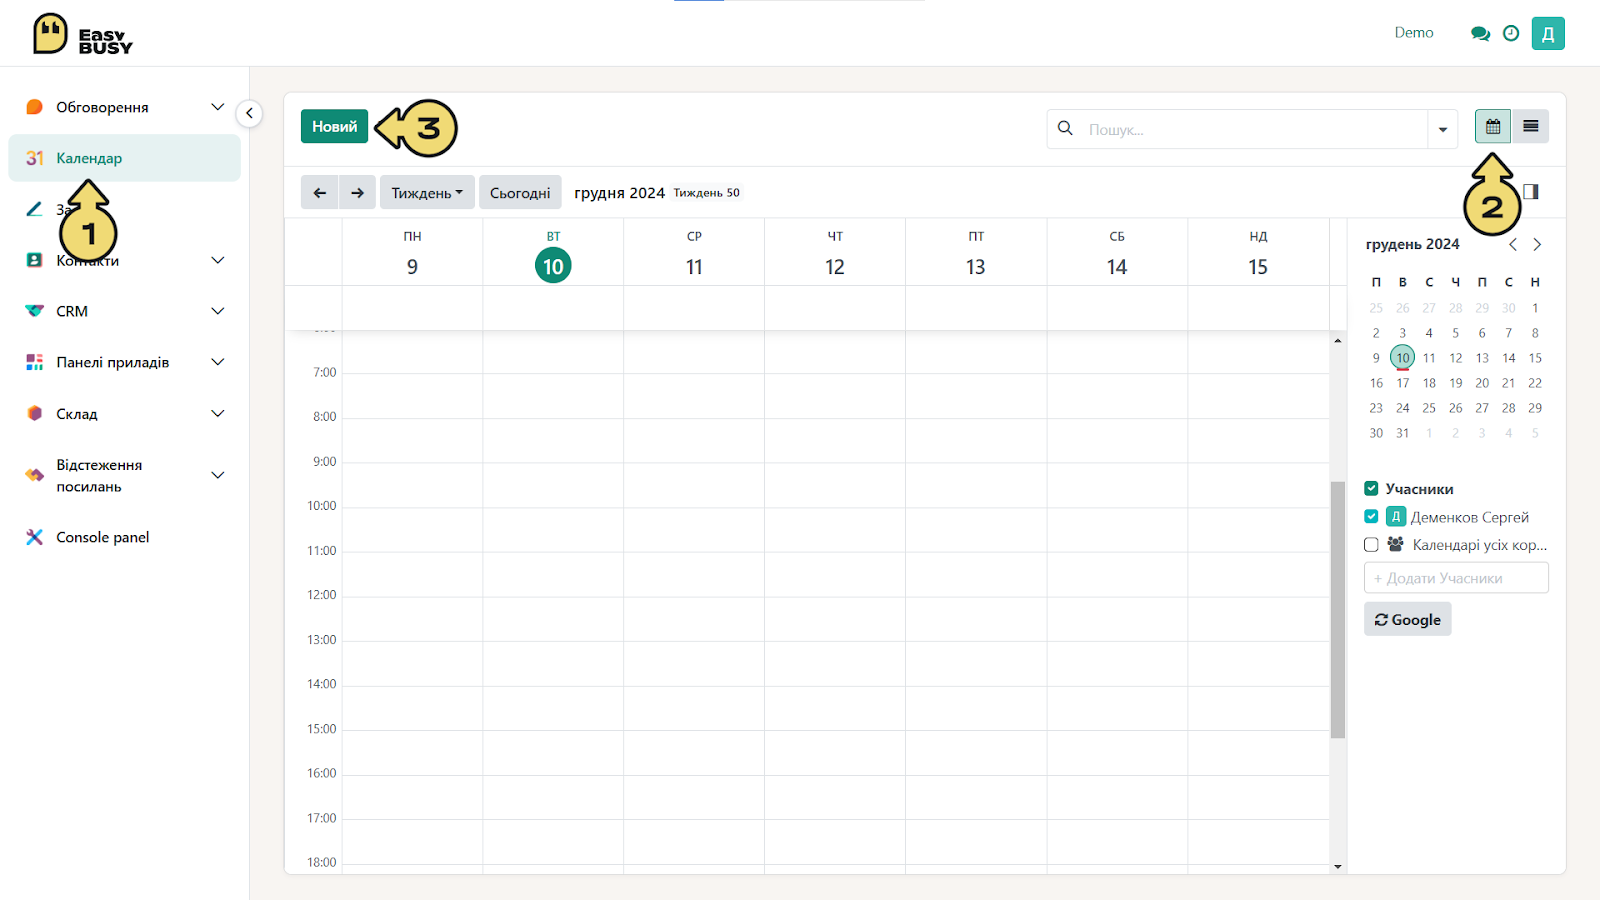Uncheck the Учасники checkbox
Image resolution: width=1600 pixels, height=900 pixels.
pyautogui.click(x=1371, y=489)
